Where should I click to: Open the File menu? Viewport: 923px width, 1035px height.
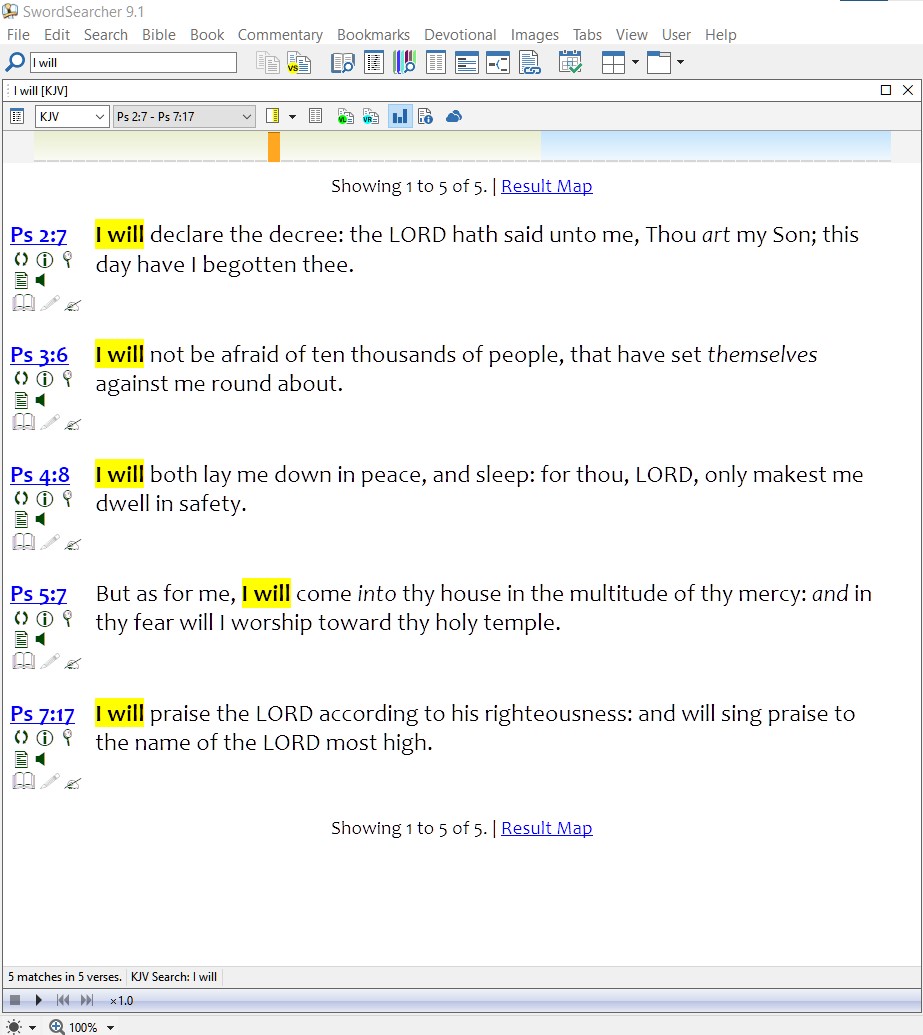pos(18,34)
